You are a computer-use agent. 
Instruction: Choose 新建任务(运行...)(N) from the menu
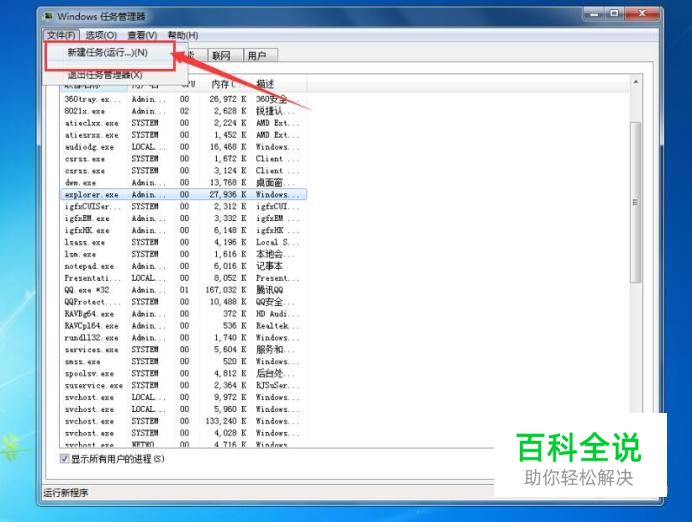(x=110, y=53)
